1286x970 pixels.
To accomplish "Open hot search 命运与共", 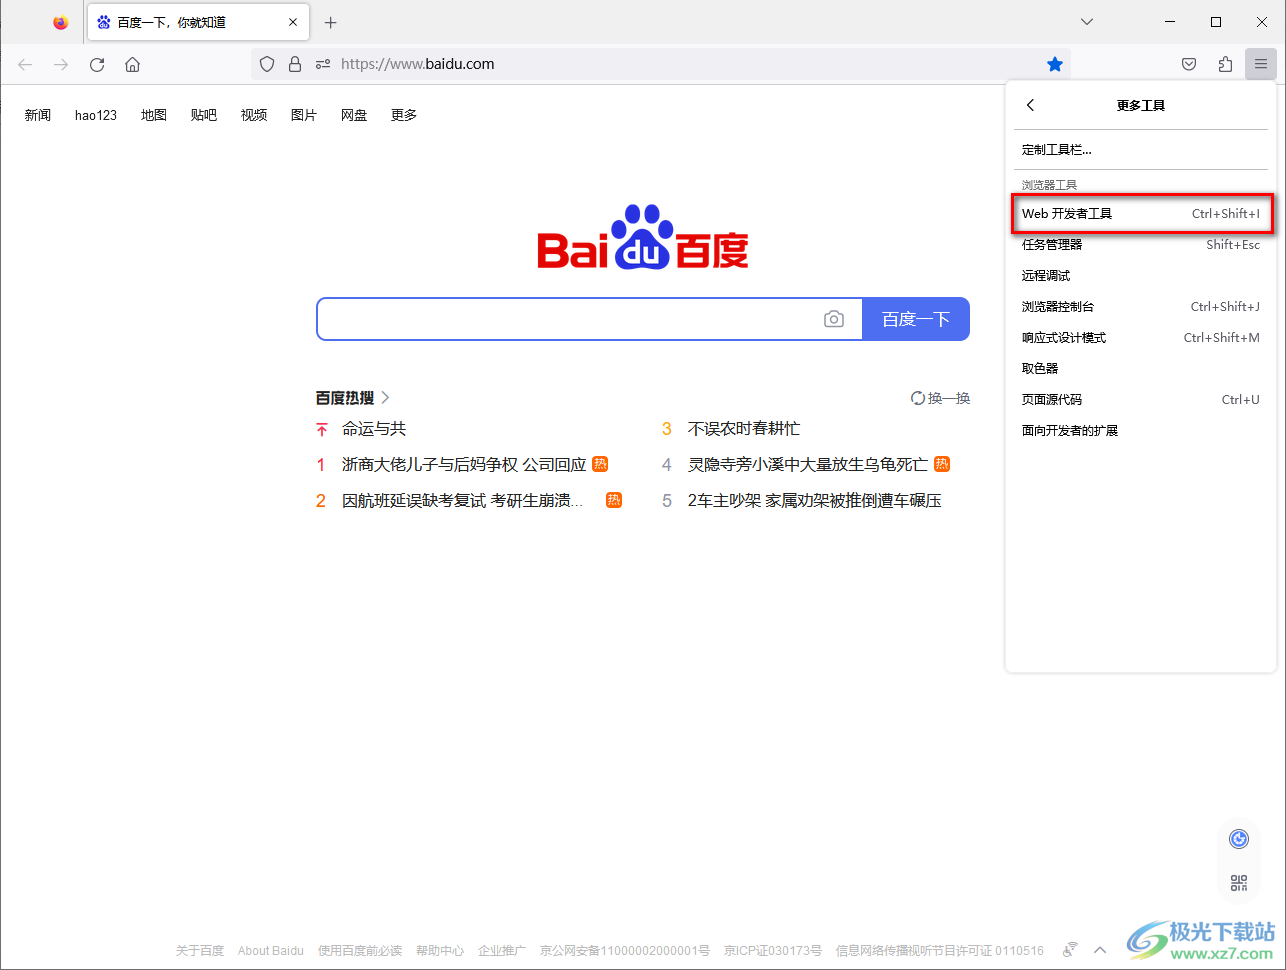I will pos(374,429).
